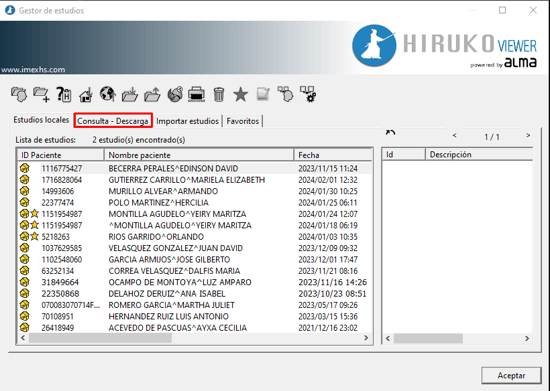Select GUTIERREZ CARRILLO^MARIELA ELIZABETH row
Viewport: 550px width, 391px height.
coord(195,180)
